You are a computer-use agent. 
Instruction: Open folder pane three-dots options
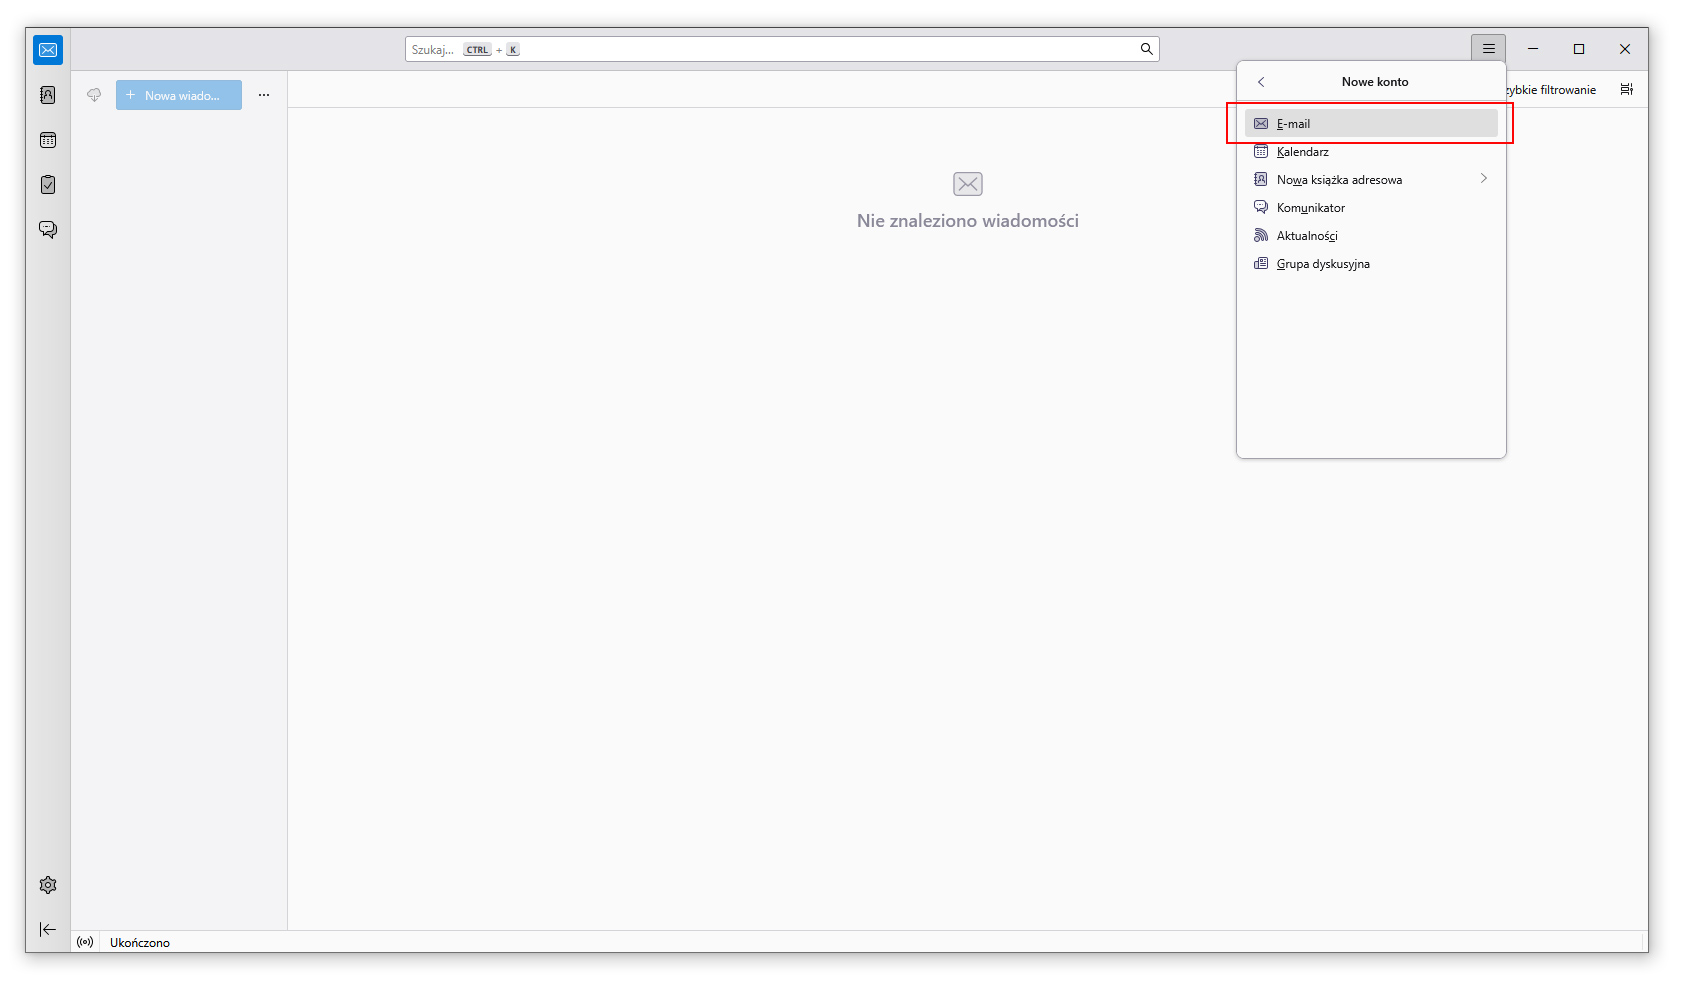(264, 95)
